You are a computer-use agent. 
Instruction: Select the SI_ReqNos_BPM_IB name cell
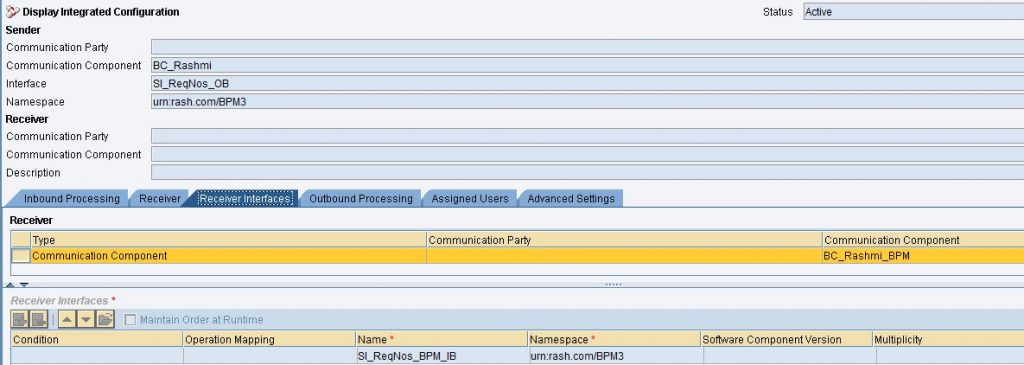pos(441,357)
